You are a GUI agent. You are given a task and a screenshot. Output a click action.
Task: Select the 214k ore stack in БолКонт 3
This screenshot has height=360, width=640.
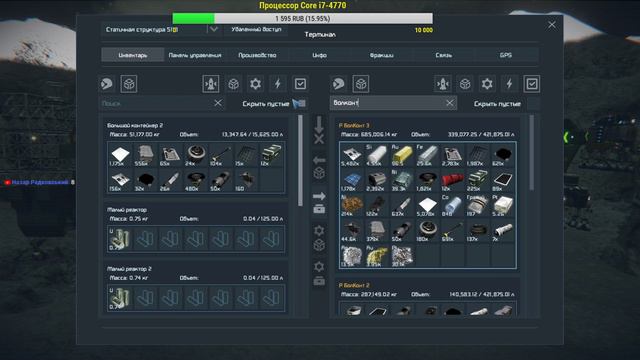[x=351, y=205]
